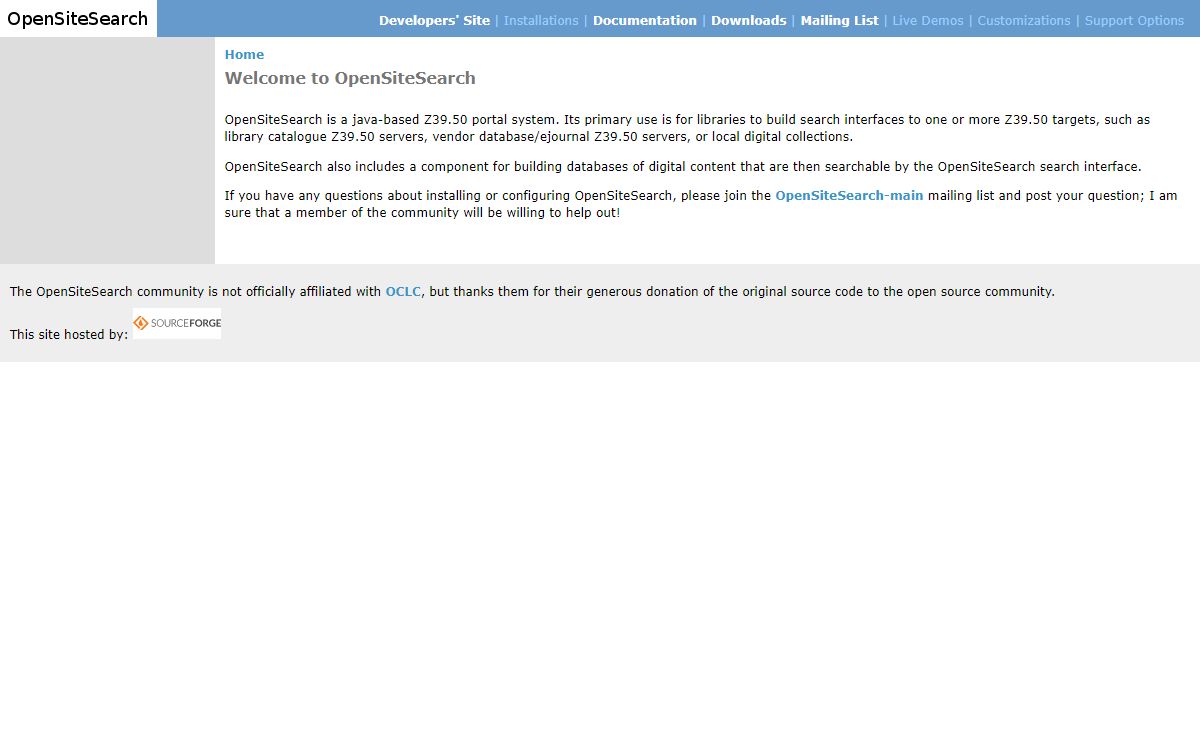
Task: Open the Documentation menu link
Action: coord(645,20)
